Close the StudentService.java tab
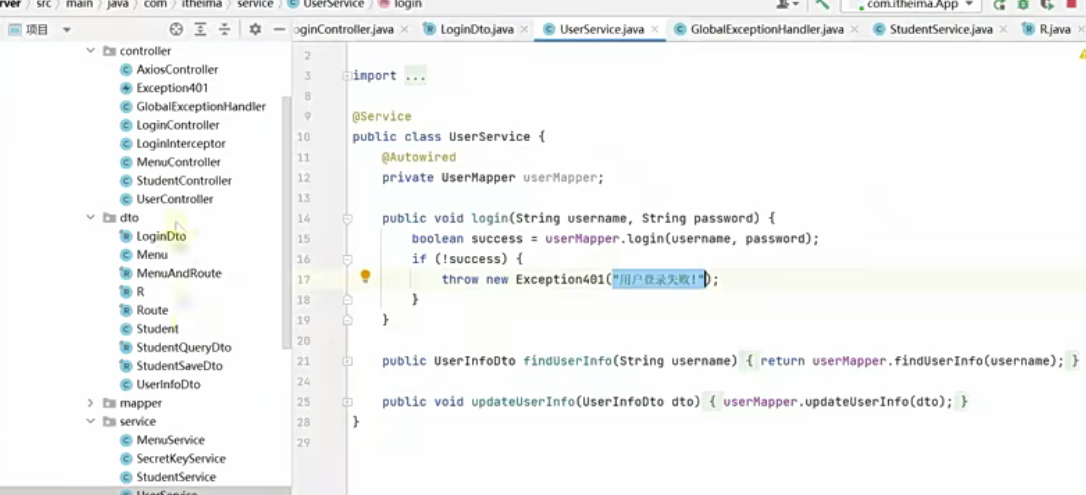Image resolution: width=1086 pixels, height=495 pixels. coord(1004,29)
